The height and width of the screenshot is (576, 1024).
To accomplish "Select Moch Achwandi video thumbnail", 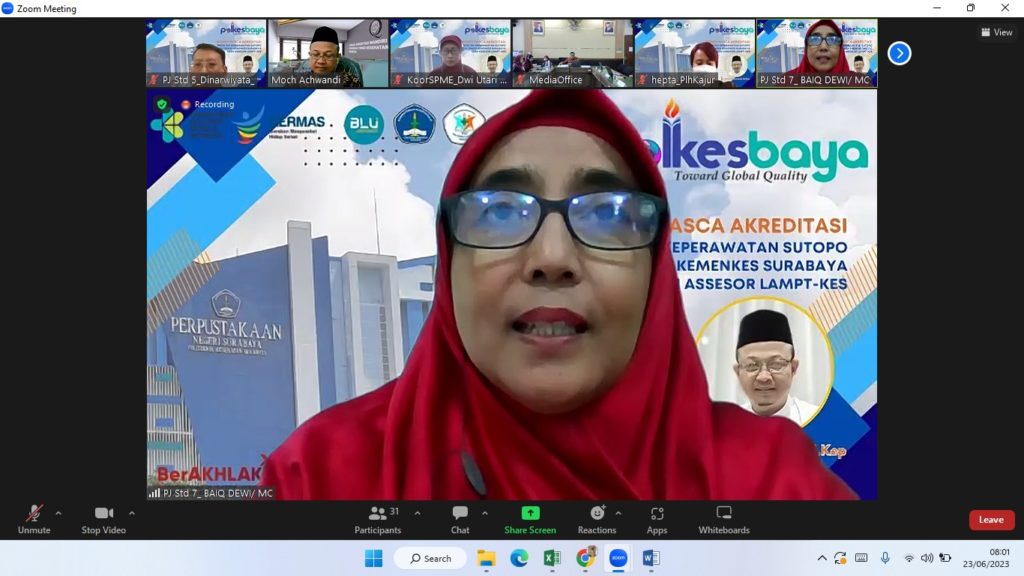I will click(x=328, y=53).
